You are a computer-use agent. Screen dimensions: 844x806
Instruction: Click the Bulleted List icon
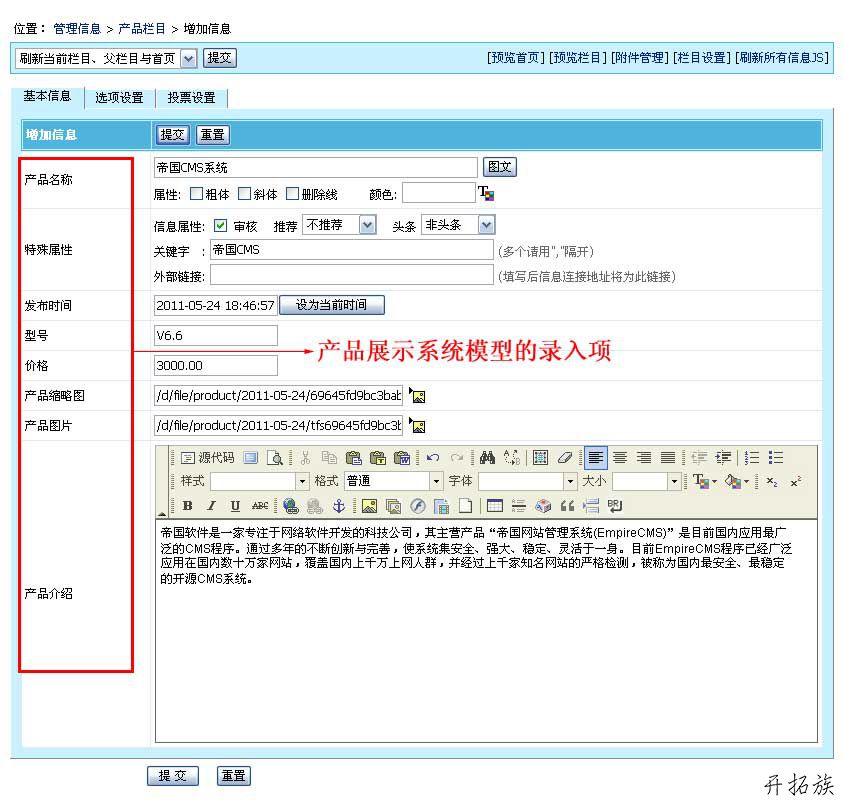(776, 458)
